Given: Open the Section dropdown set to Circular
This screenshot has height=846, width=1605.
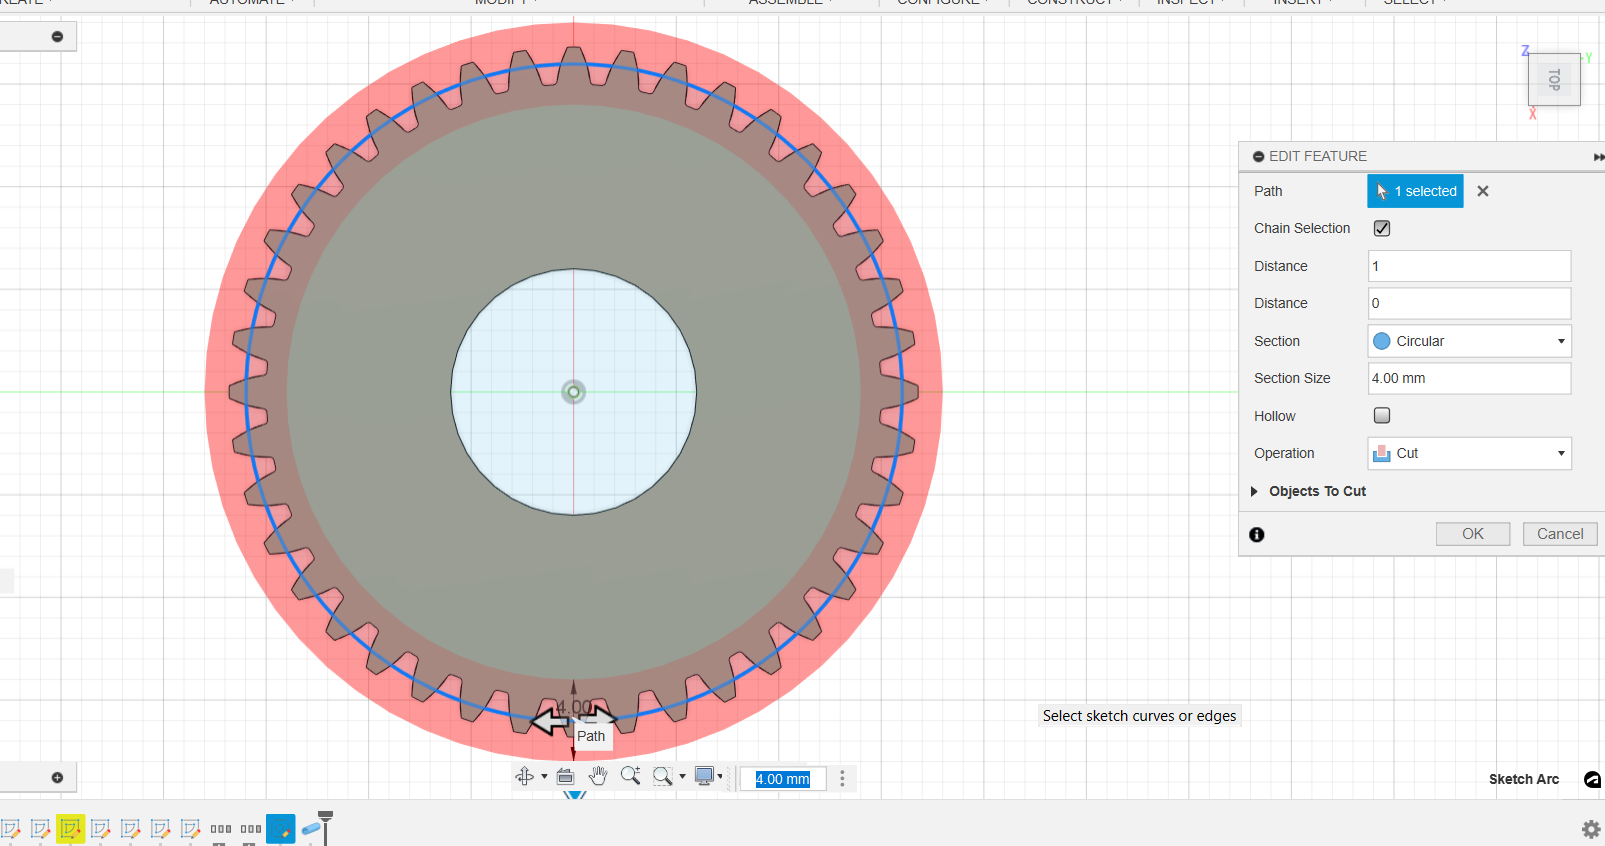Looking at the screenshot, I should (x=1469, y=341).
